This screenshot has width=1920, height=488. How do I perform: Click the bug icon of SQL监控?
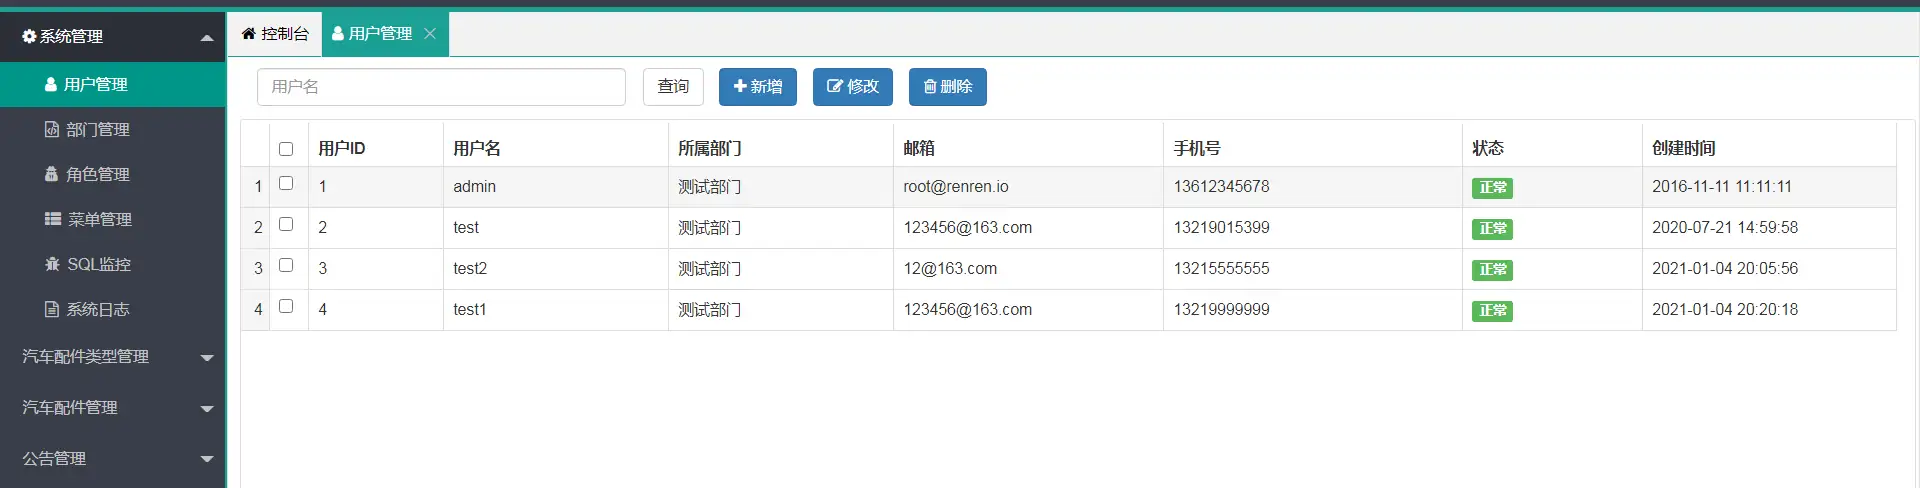click(52, 264)
